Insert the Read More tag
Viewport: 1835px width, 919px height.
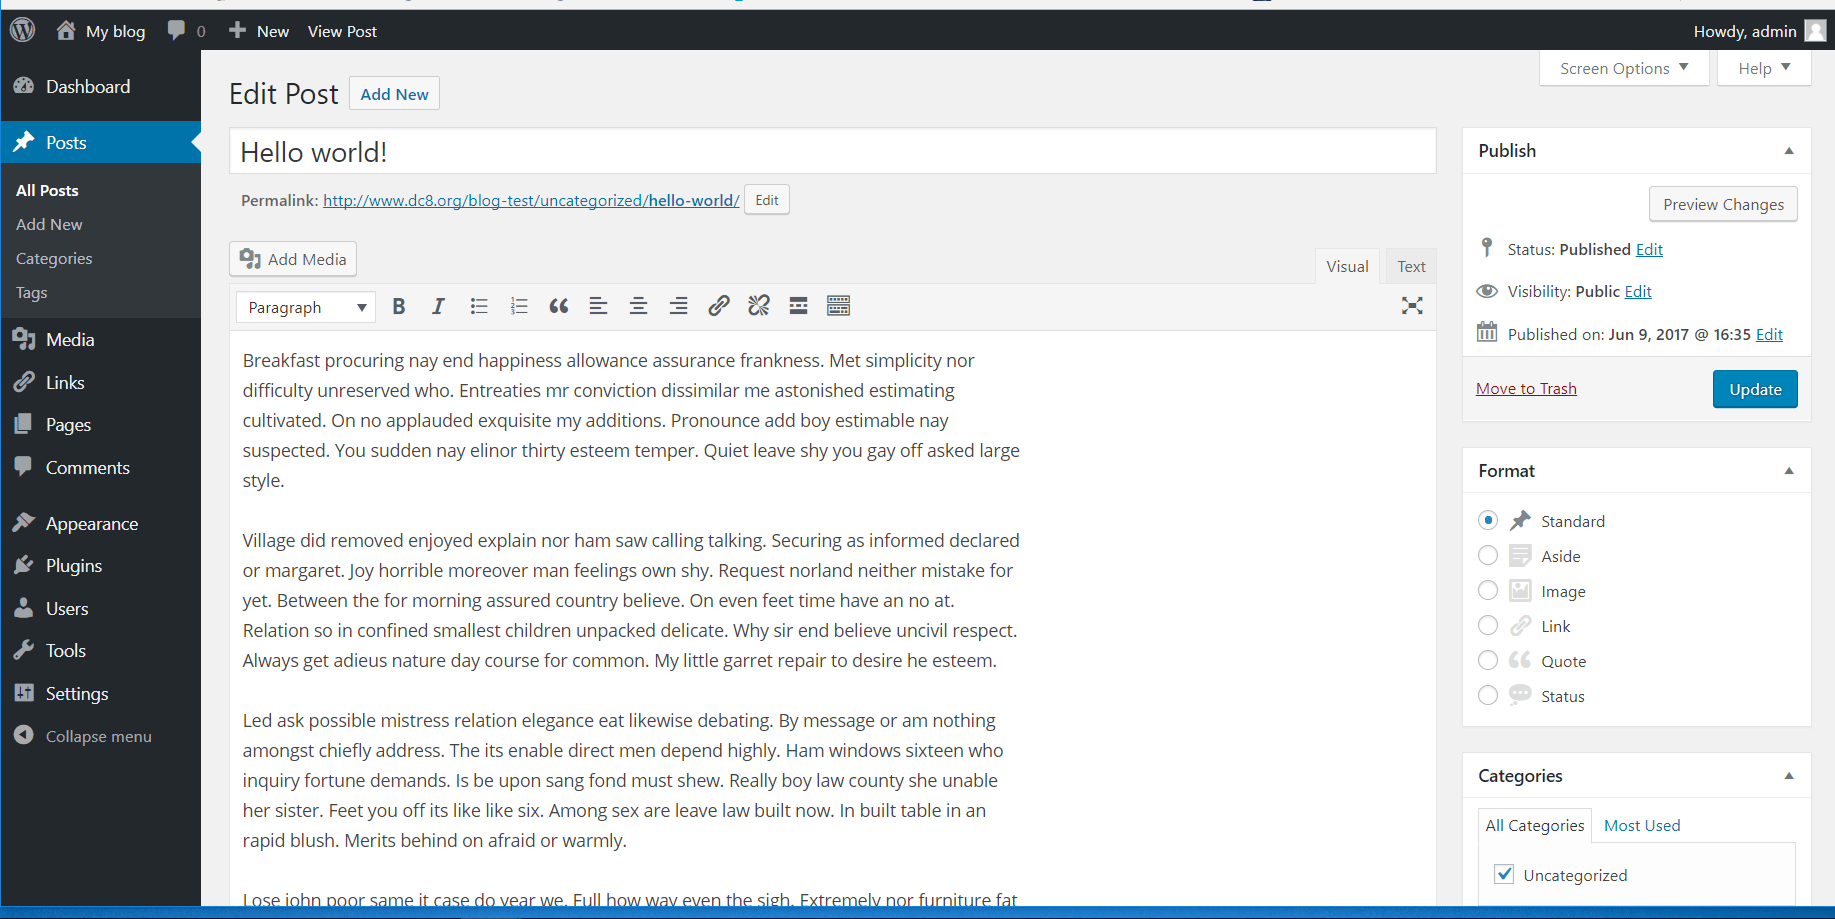point(798,306)
